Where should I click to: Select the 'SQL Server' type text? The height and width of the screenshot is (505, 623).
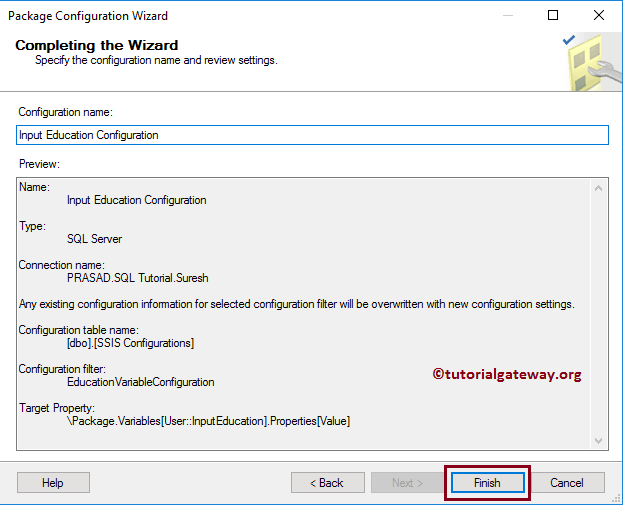(x=94, y=239)
